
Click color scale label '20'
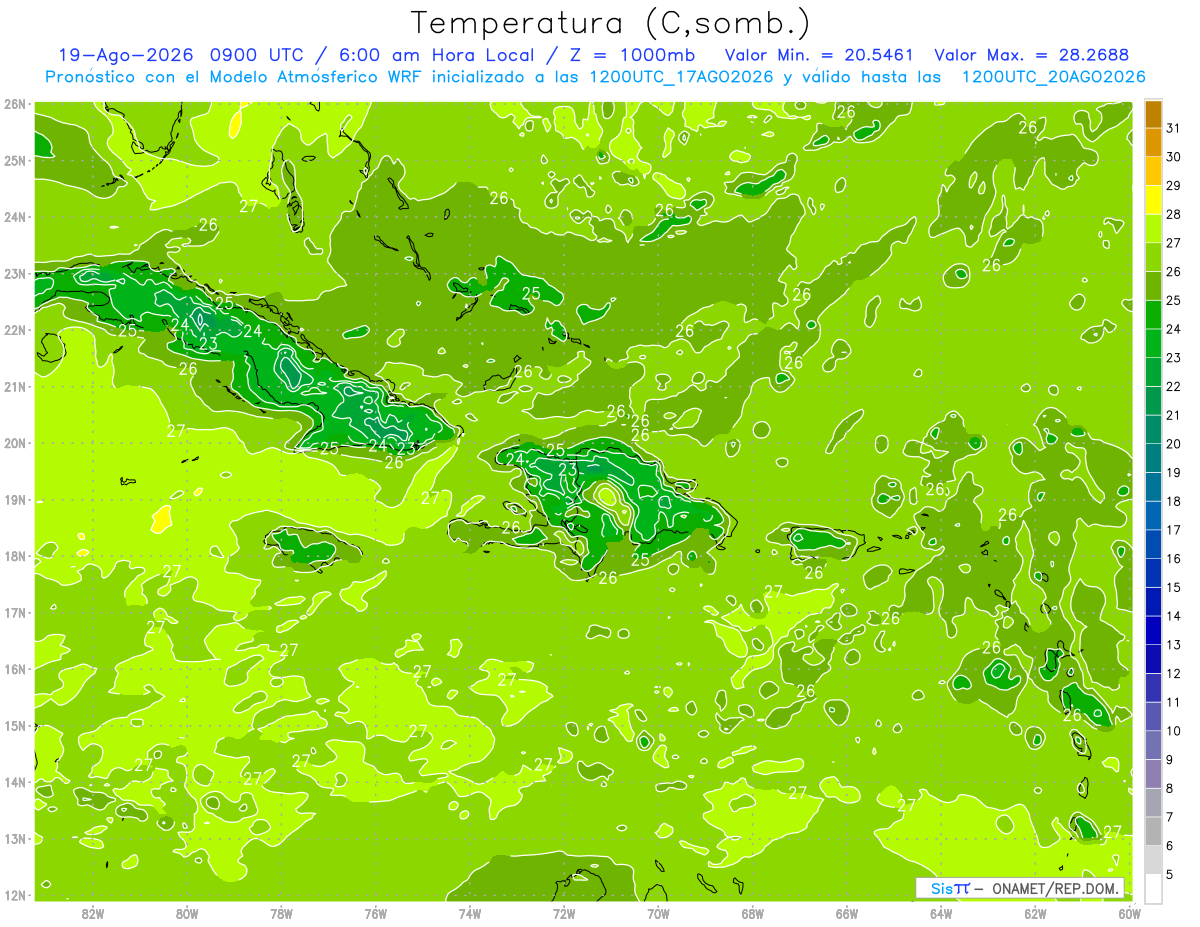[1174, 443]
